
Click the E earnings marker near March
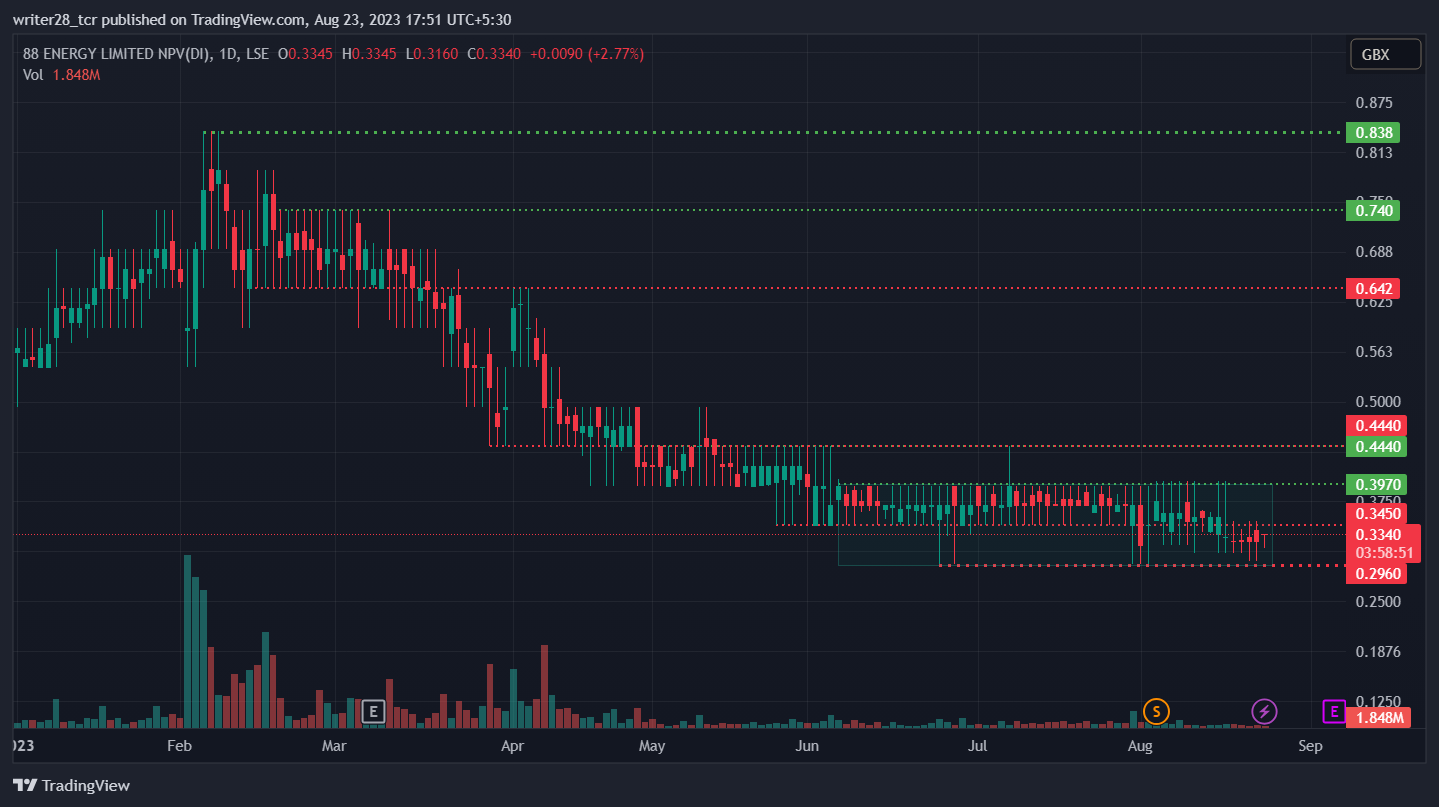click(x=372, y=712)
